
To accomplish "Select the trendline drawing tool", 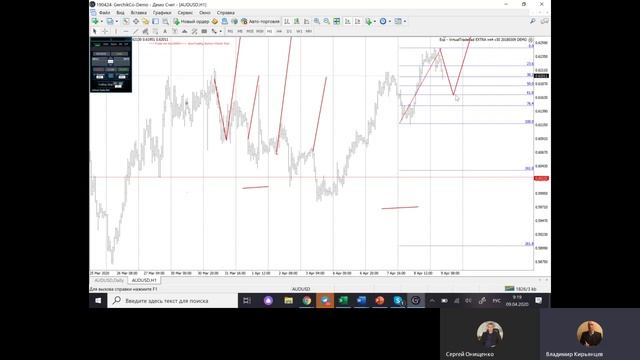I will (136, 31).
